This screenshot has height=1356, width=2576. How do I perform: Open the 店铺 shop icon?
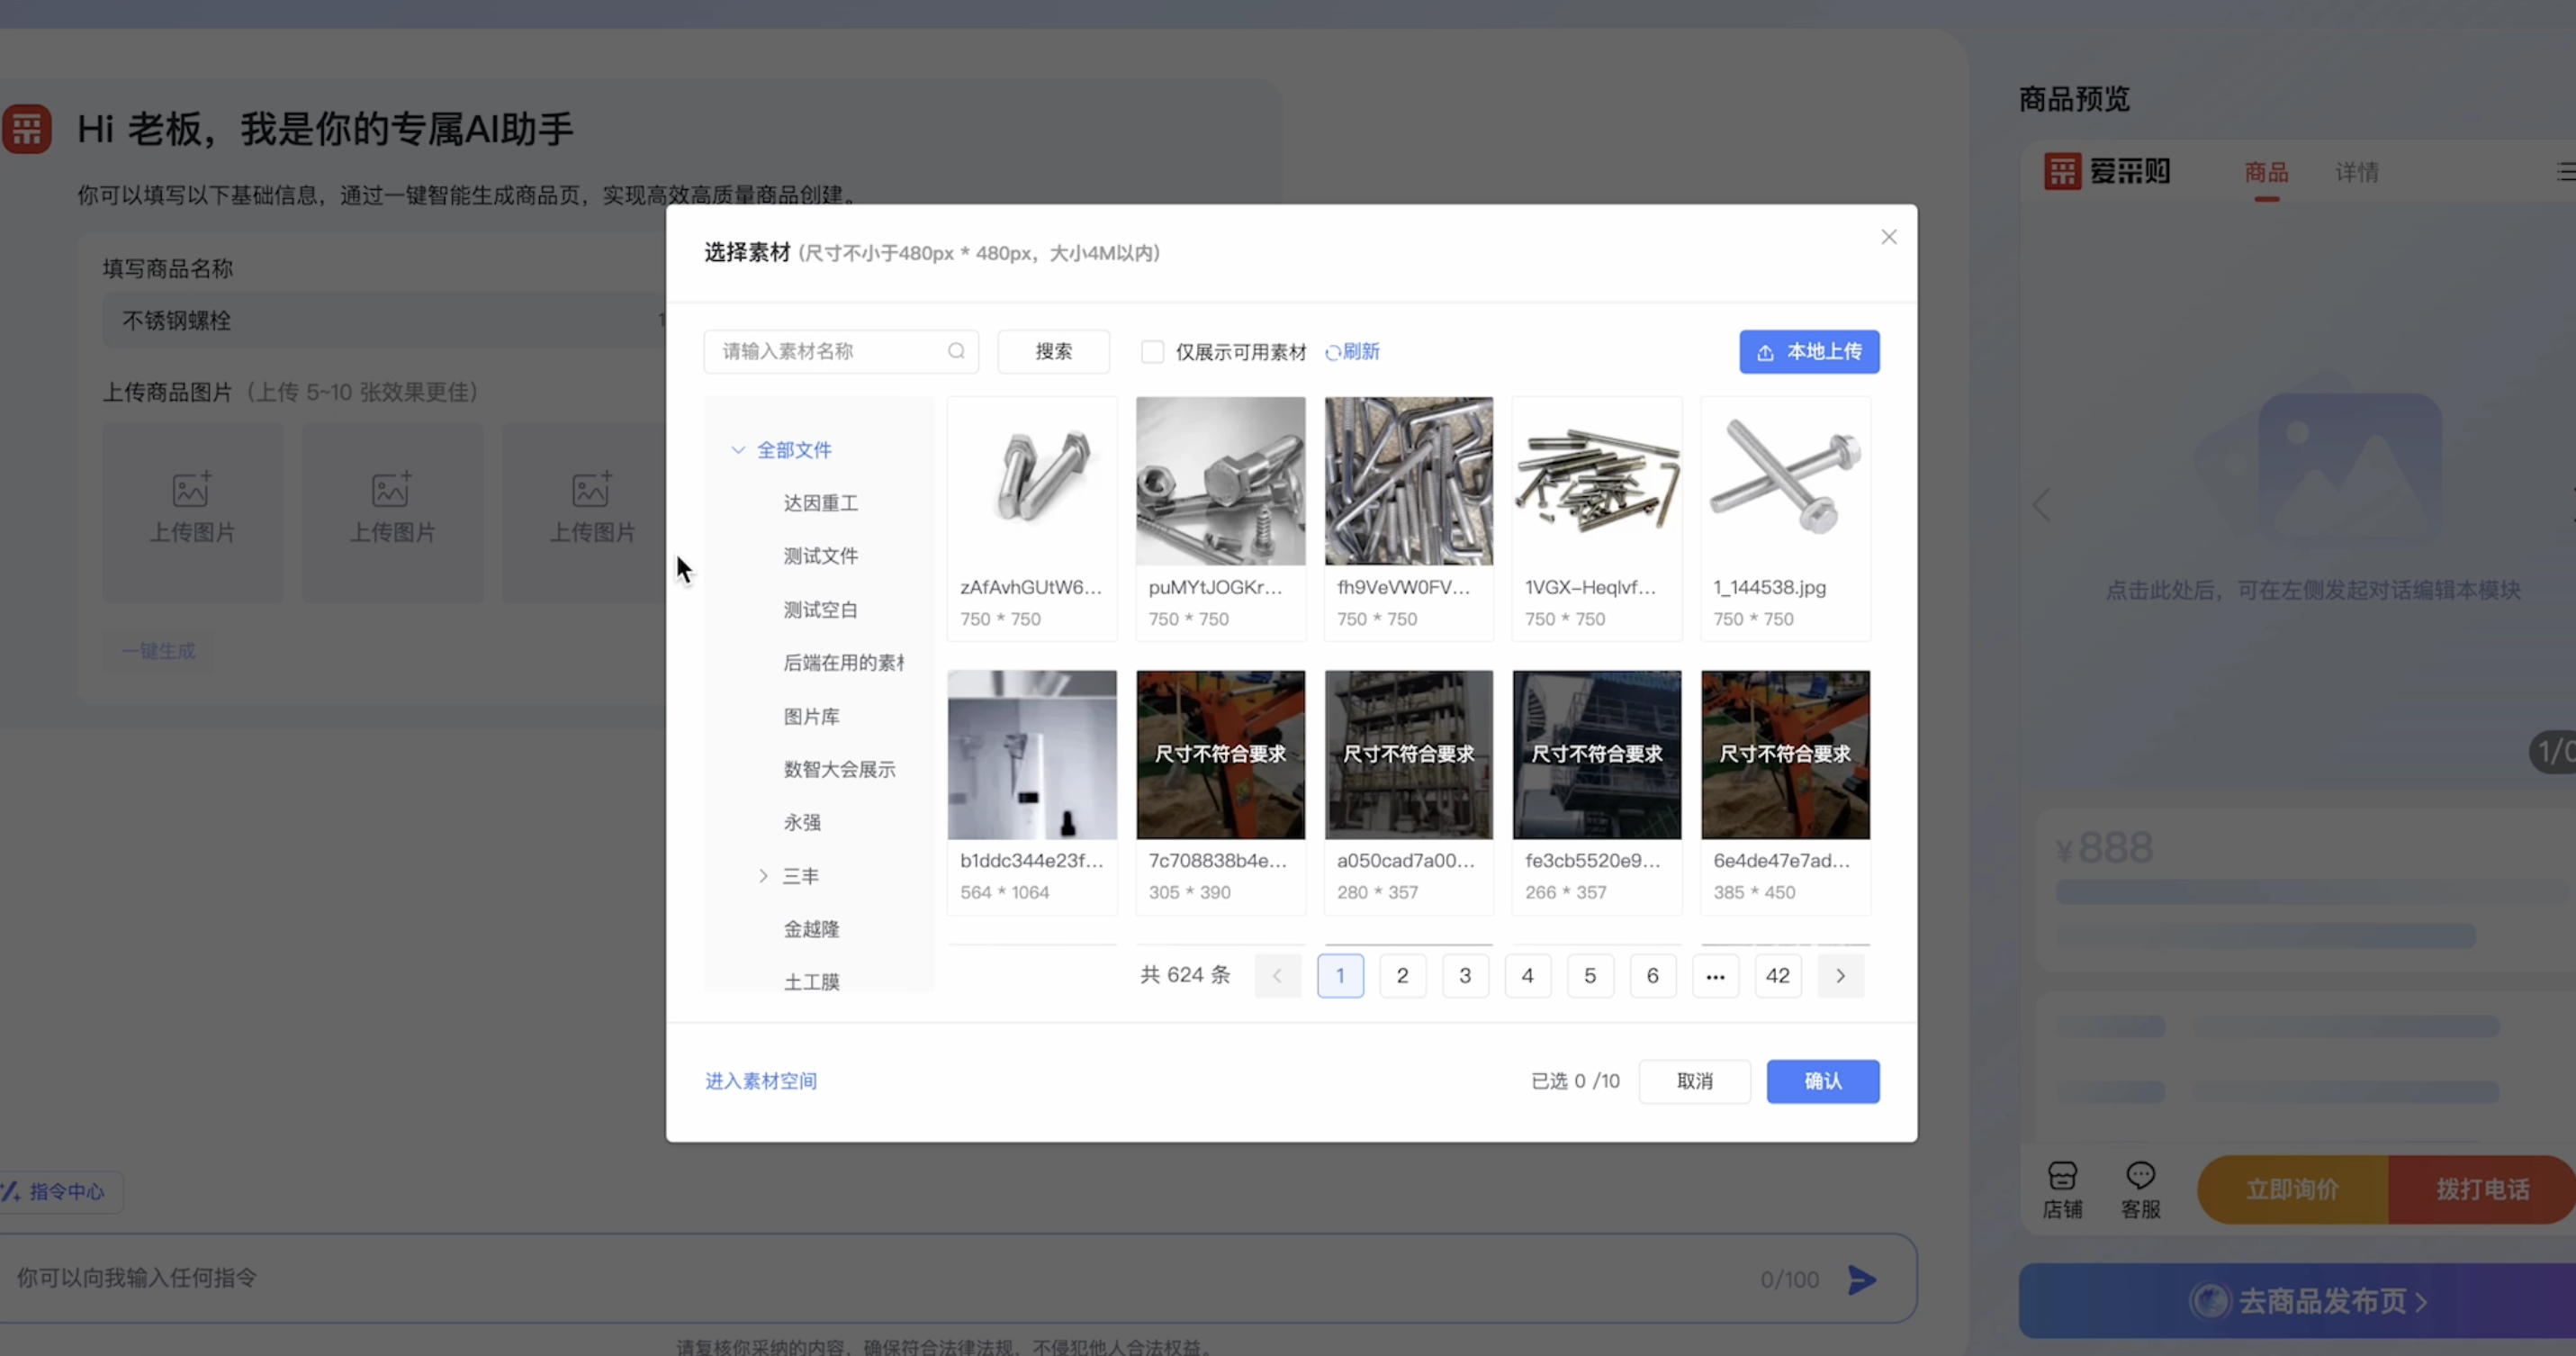[2062, 1175]
